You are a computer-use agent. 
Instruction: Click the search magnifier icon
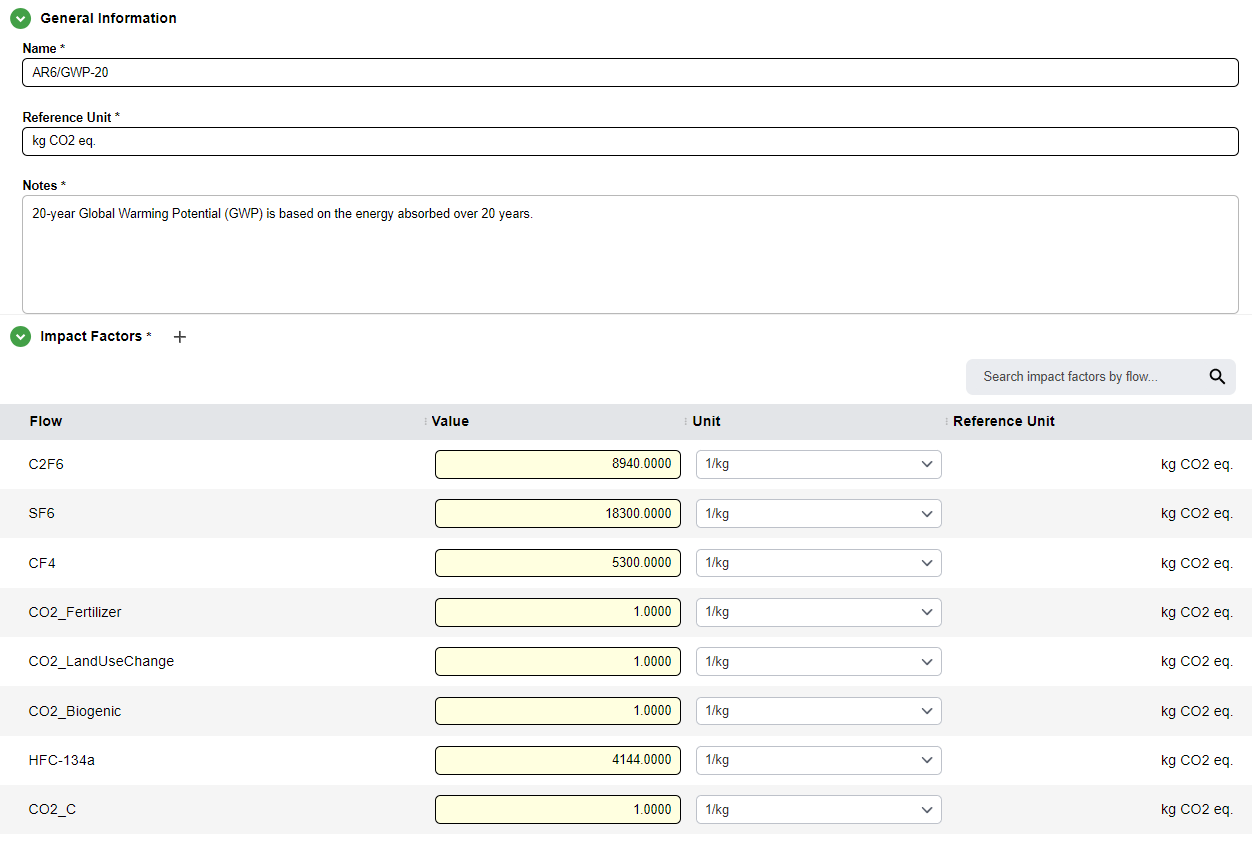1217,377
